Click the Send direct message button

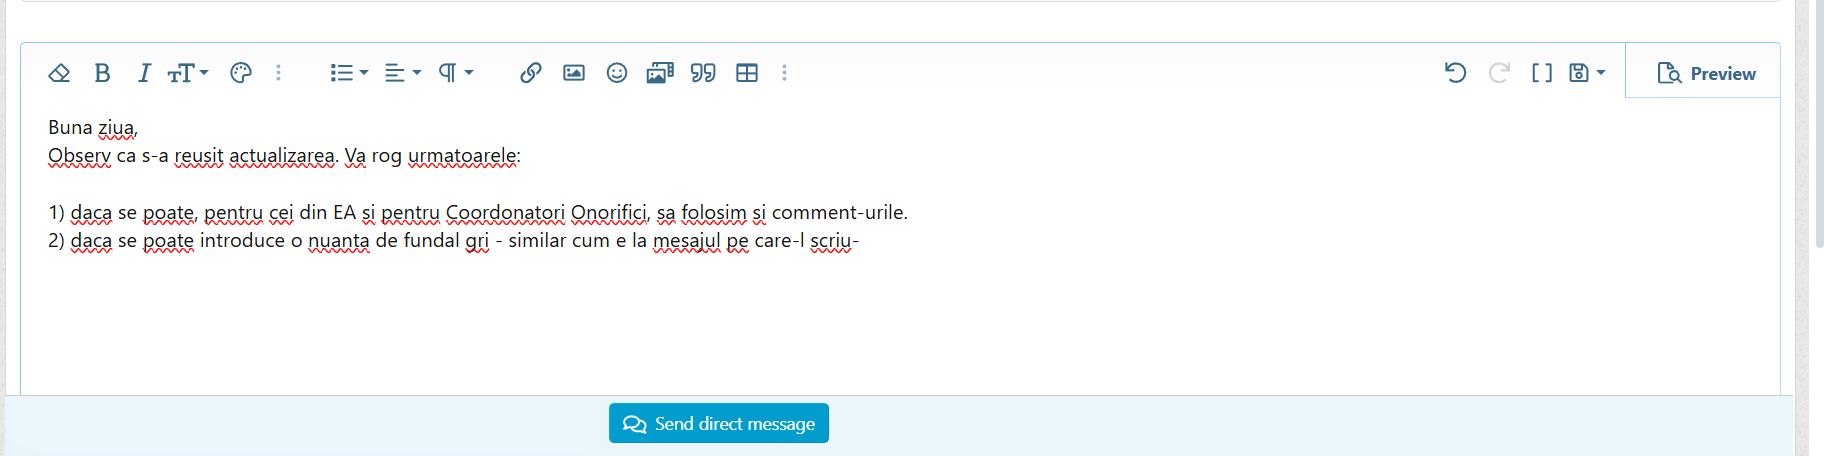(x=719, y=423)
